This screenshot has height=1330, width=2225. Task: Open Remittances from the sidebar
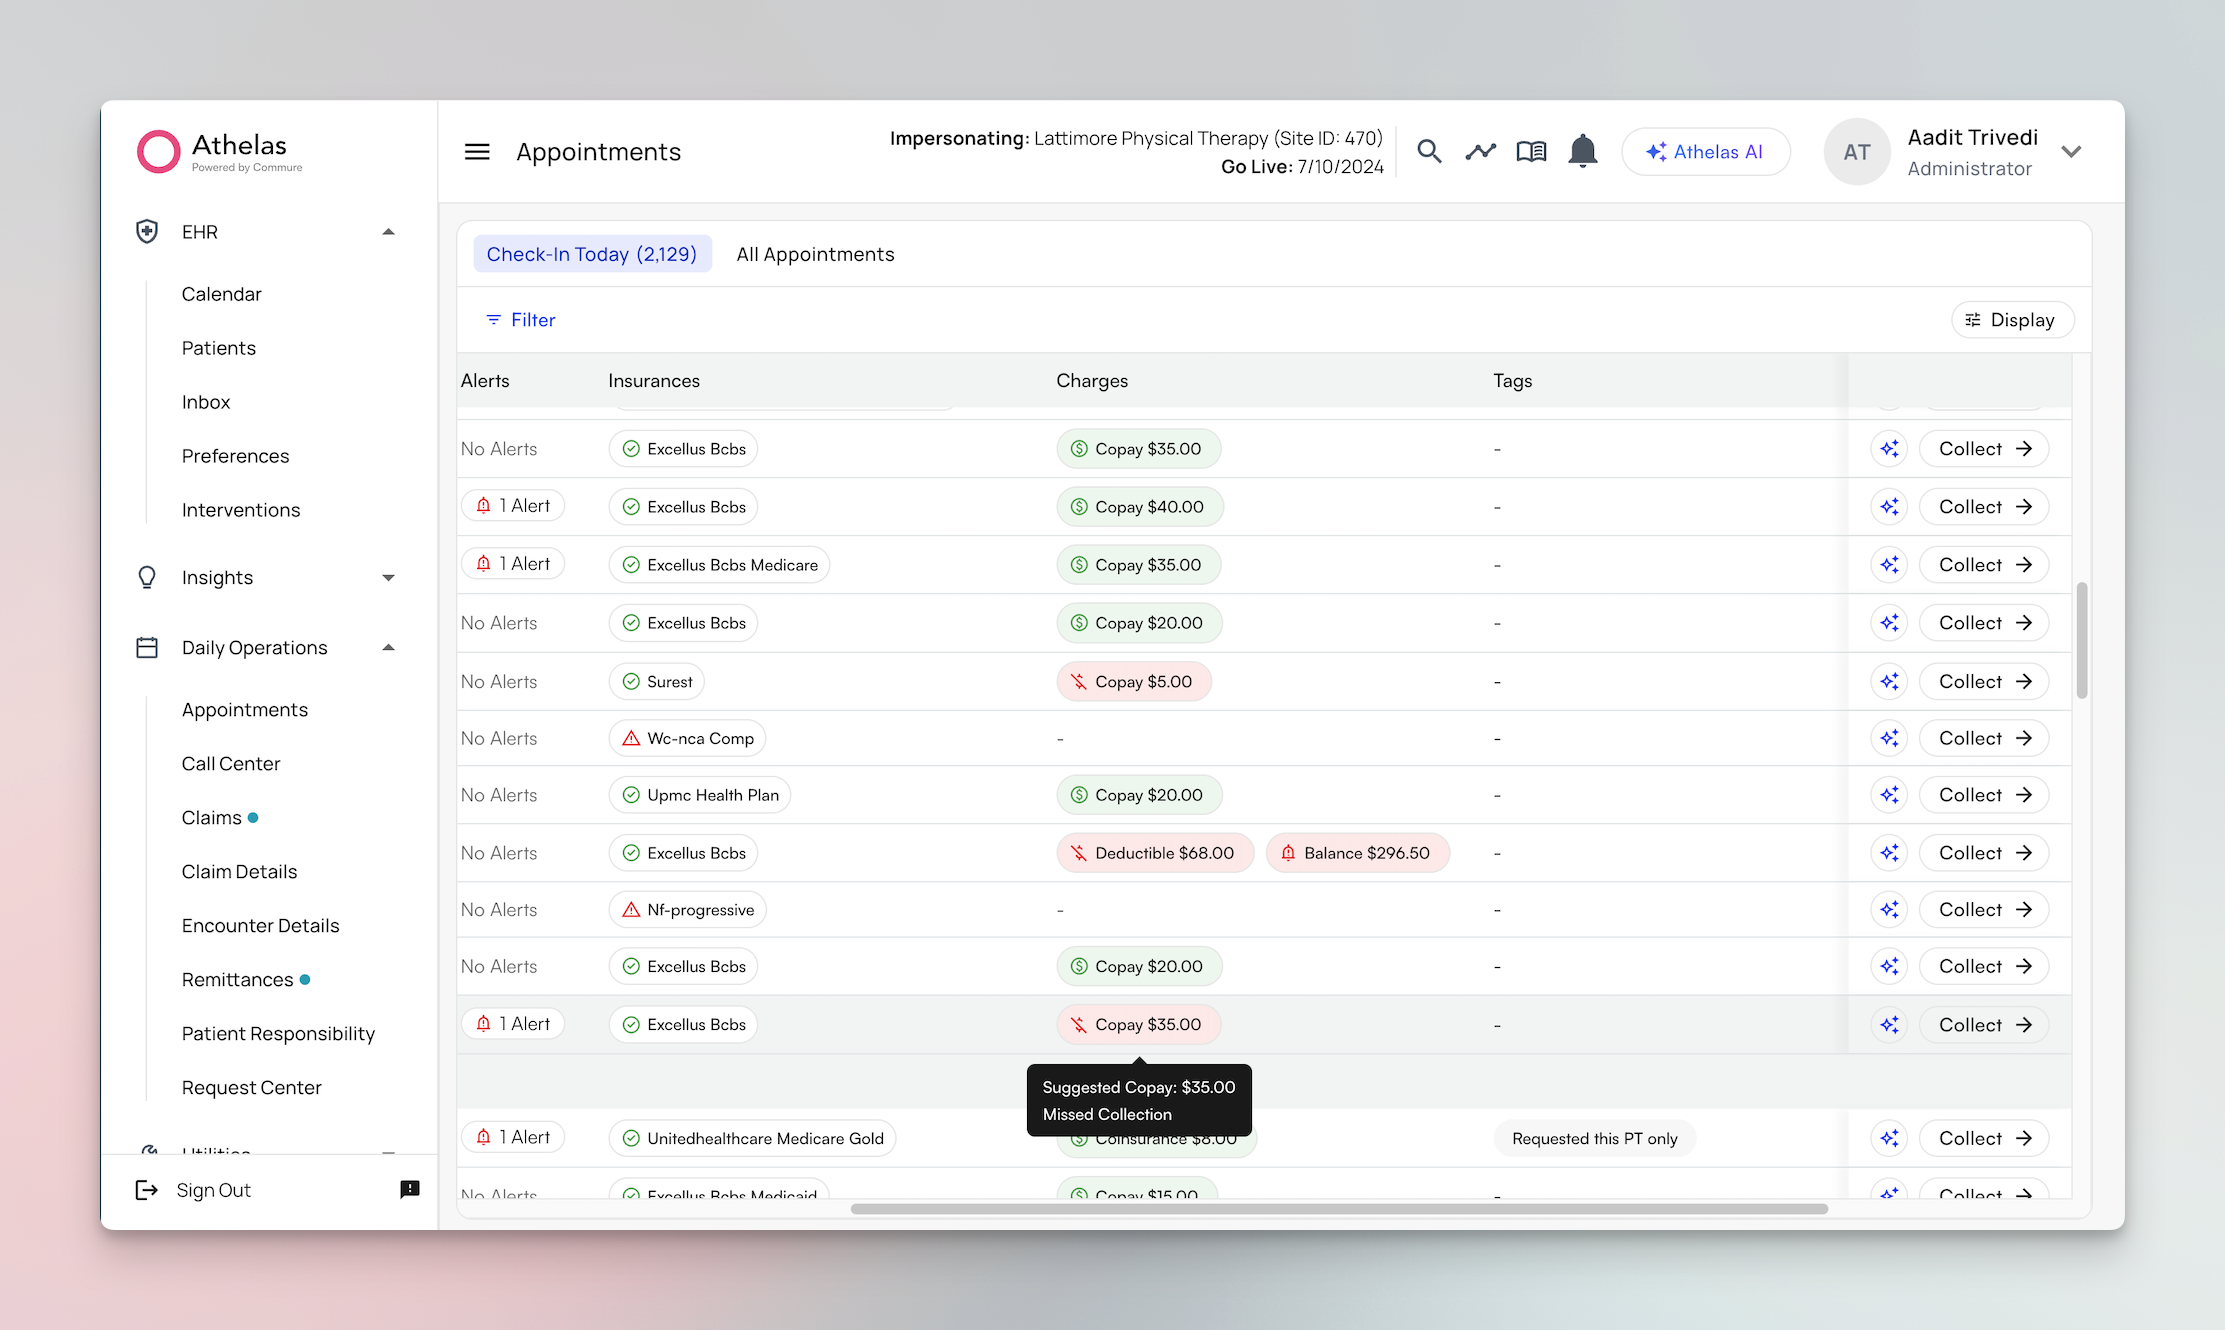(x=237, y=979)
